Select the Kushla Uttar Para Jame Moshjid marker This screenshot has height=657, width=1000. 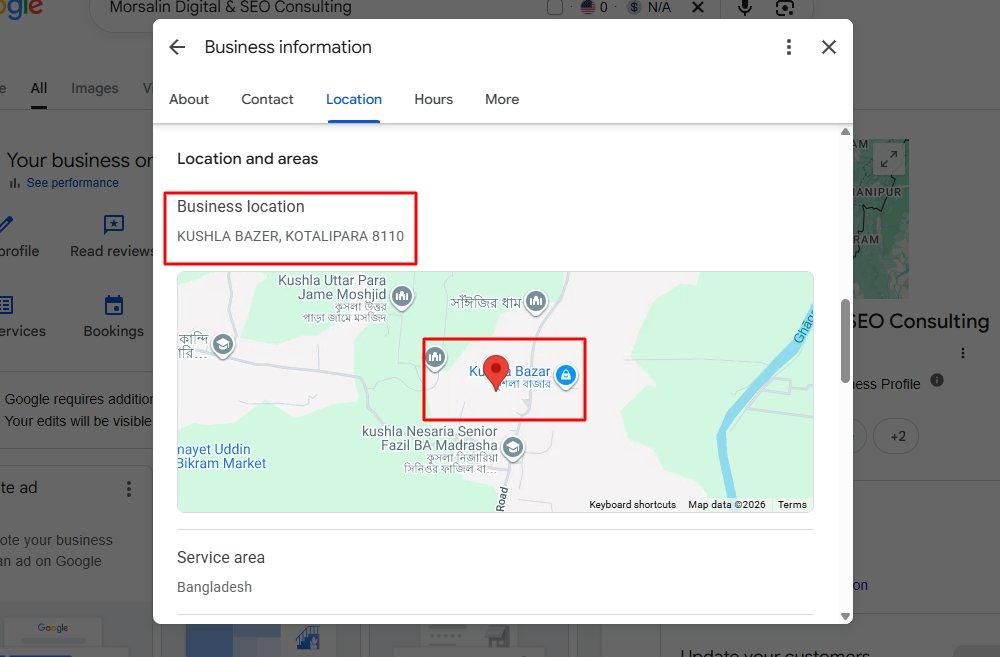[402, 297]
